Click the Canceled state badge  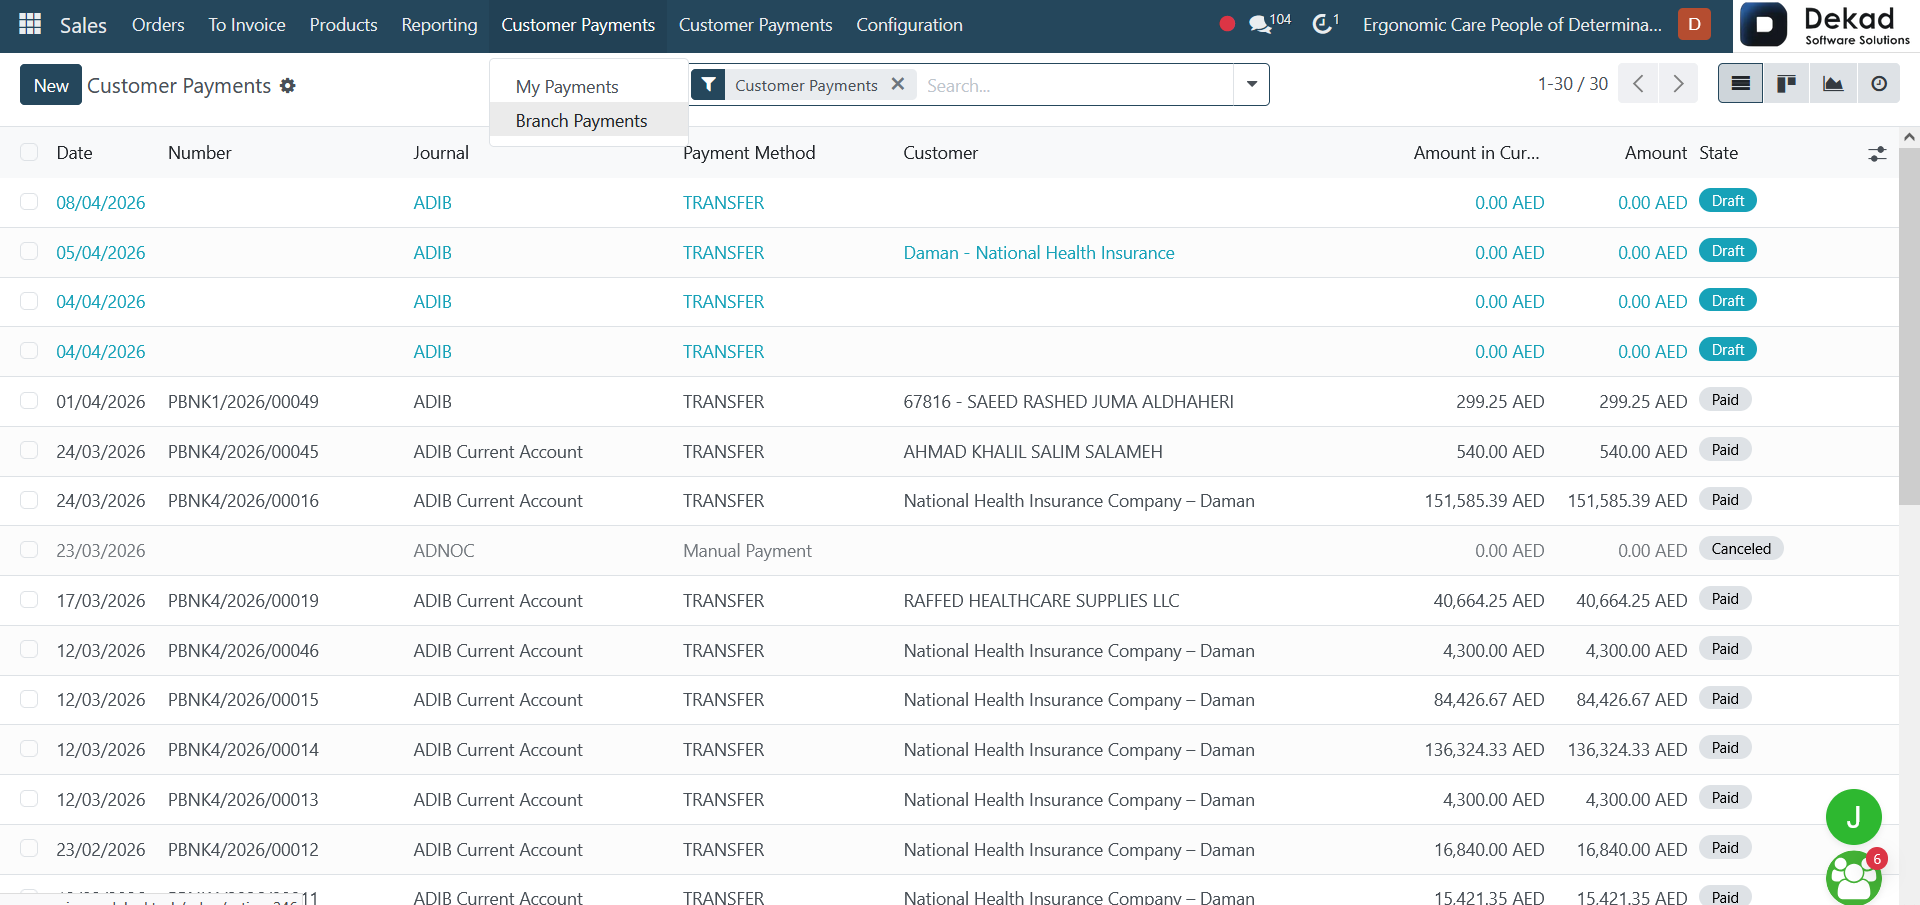[x=1741, y=549]
